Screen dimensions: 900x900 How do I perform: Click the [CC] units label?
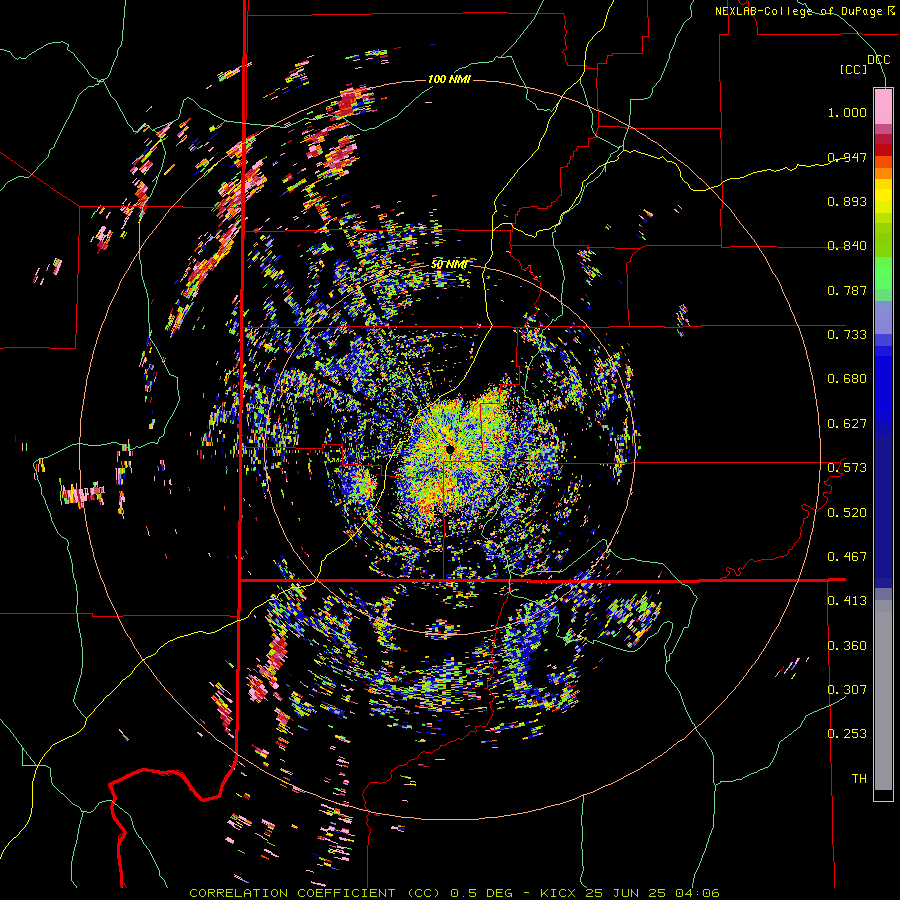tap(854, 69)
